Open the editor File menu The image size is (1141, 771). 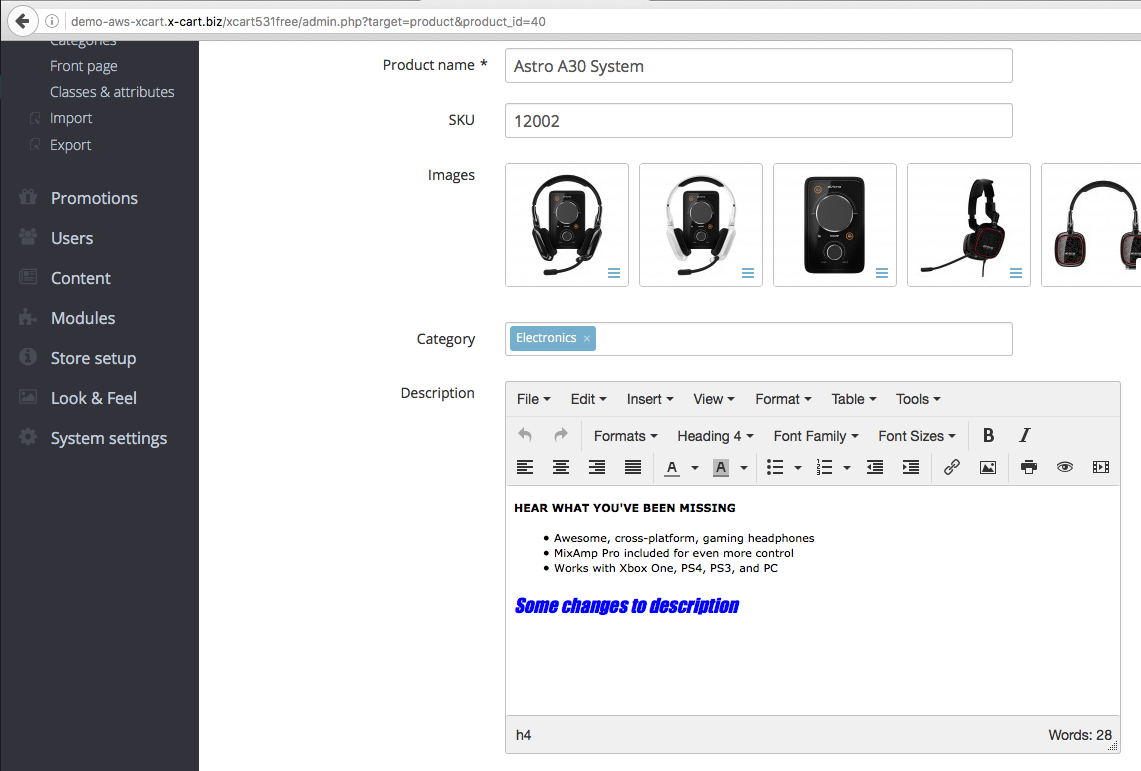click(x=533, y=399)
